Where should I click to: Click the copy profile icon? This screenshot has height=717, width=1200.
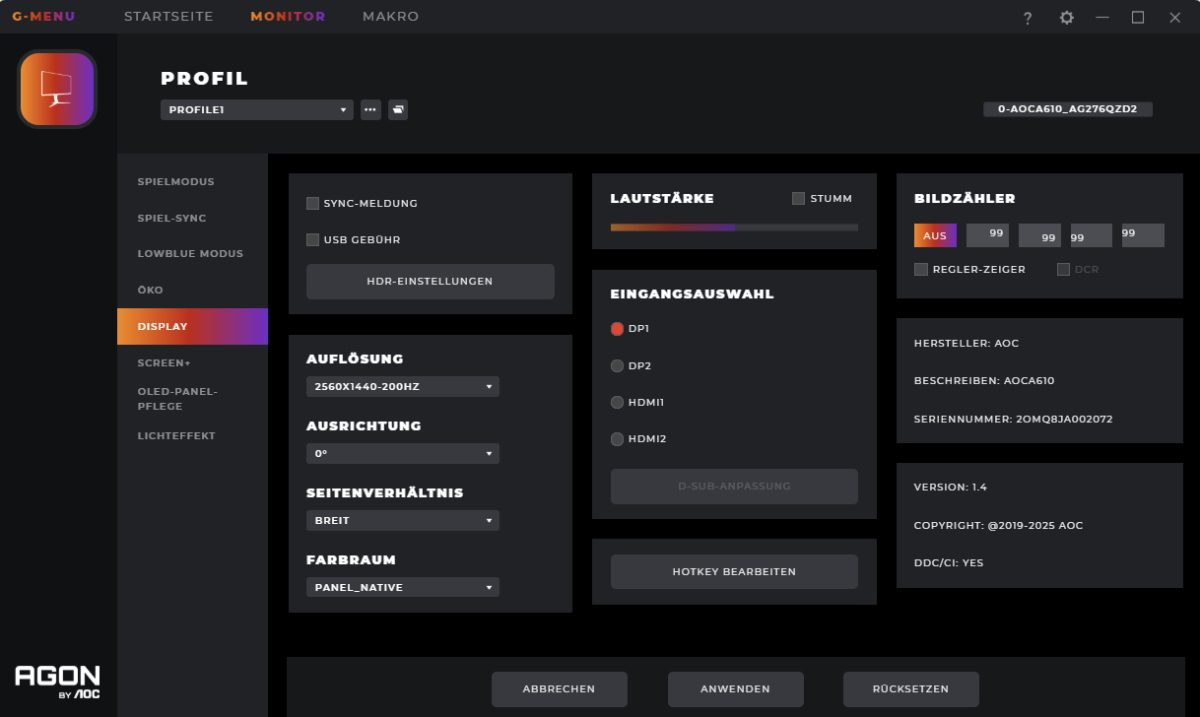click(x=398, y=110)
